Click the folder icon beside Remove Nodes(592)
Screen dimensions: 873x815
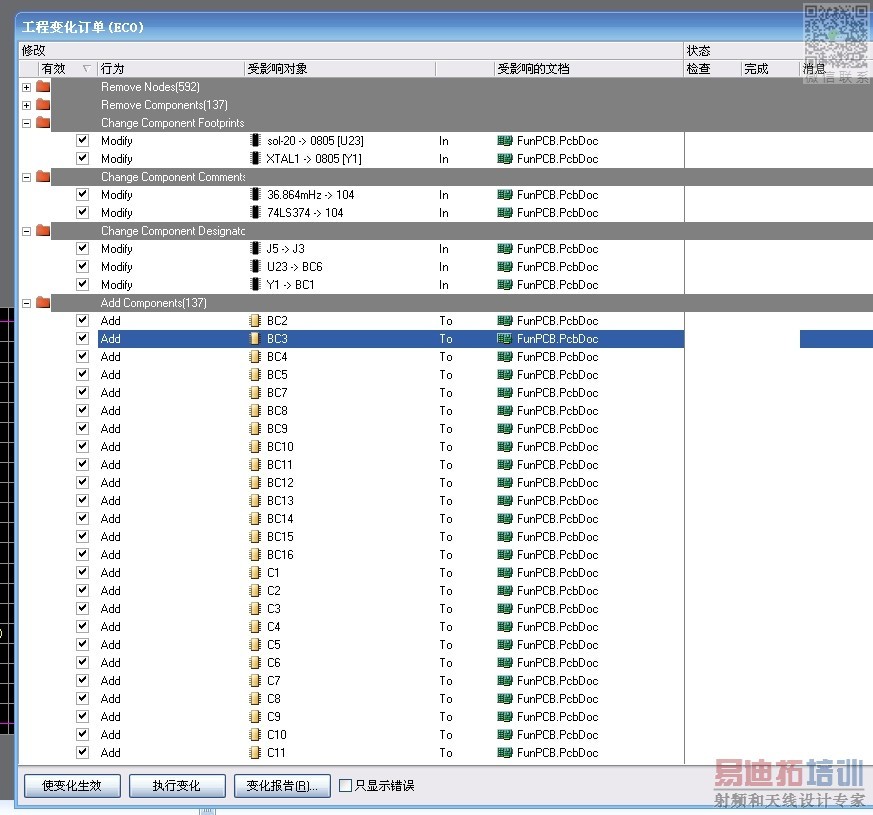(43, 87)
